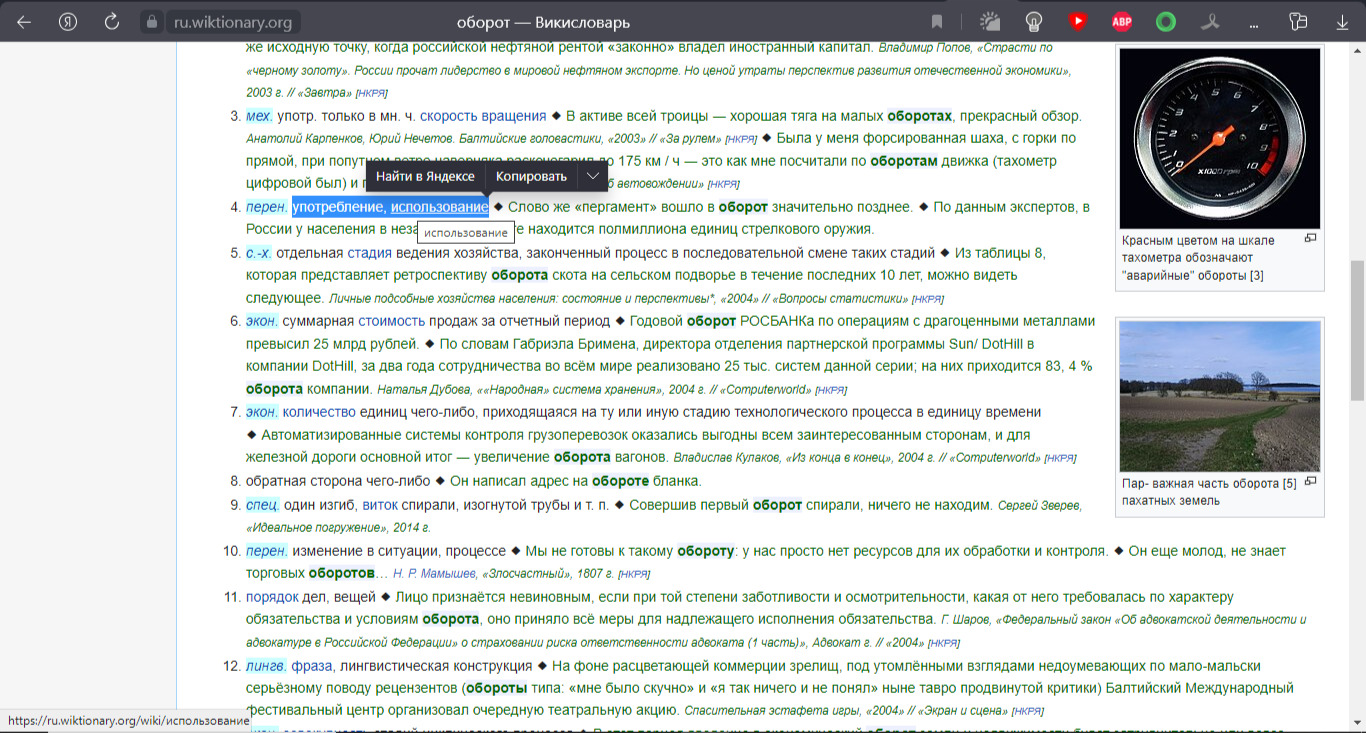Choose "Копировать" in the selection popup
Image resolution: width=1366 pixels, height=733 pixels.
531,176
